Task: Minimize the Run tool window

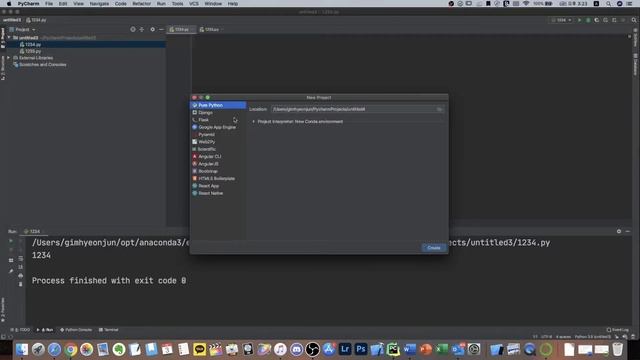Action: [628, 231]
